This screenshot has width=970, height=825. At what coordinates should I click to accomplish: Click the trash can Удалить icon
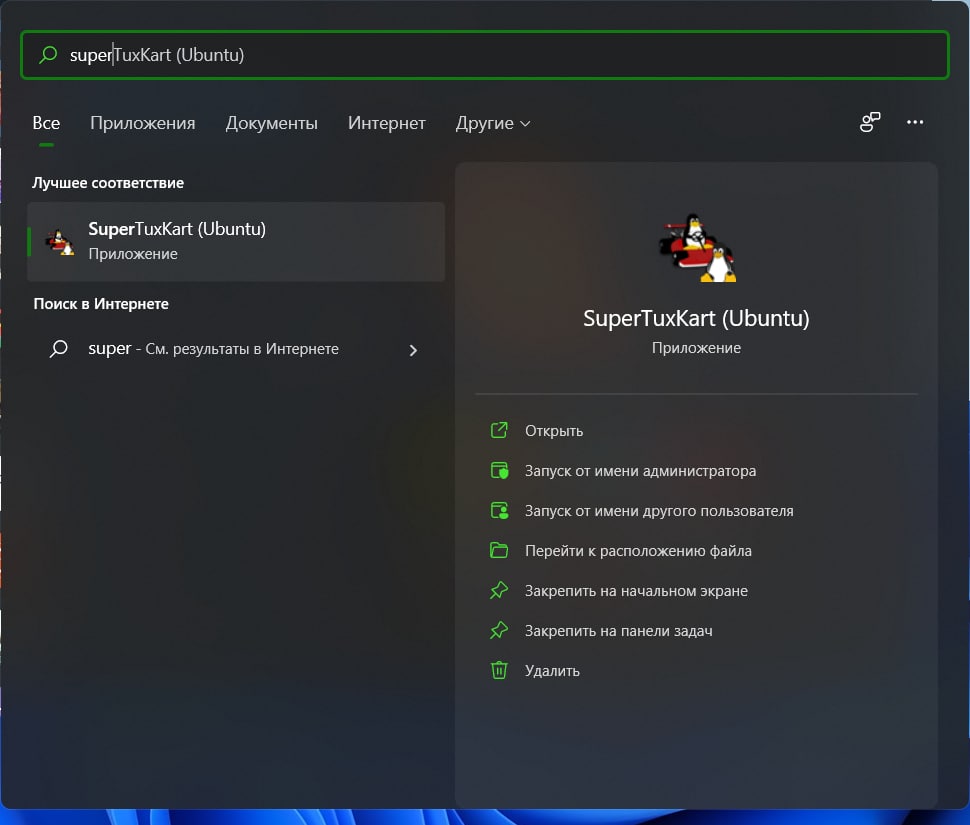click(499, 670)
